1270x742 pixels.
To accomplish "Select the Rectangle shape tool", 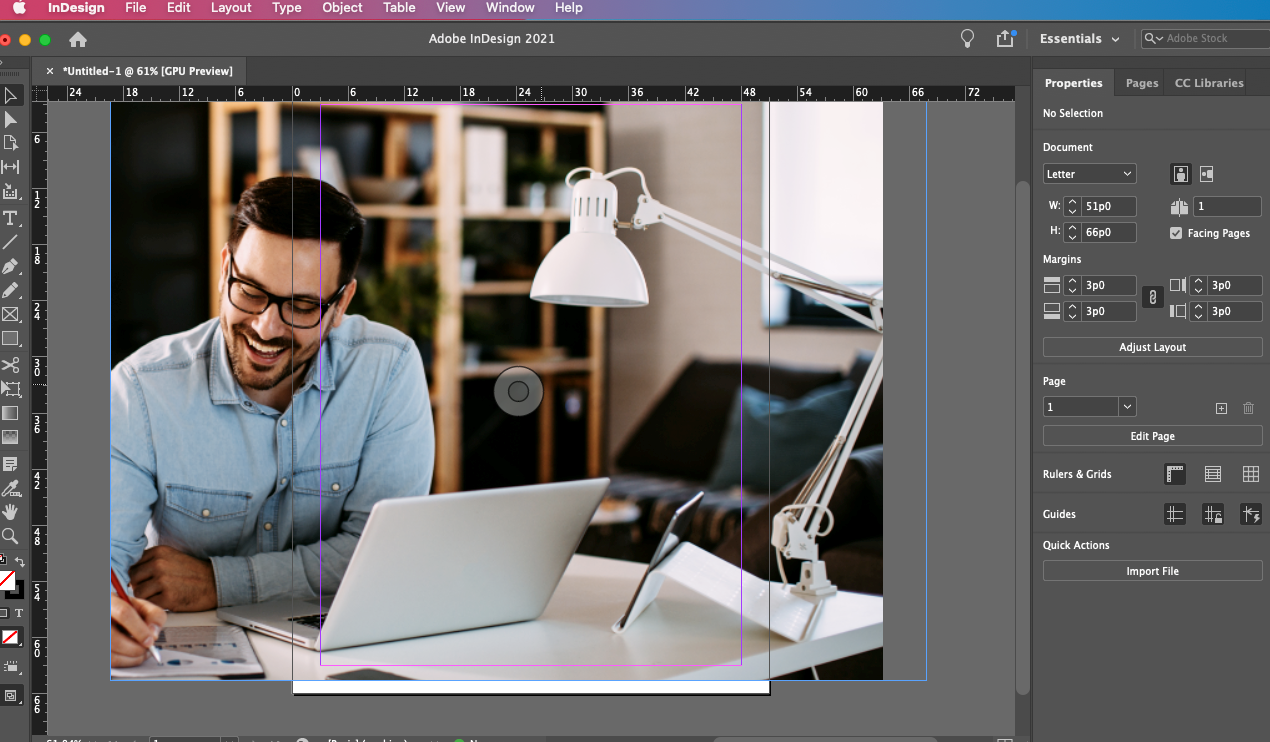I will click(10, 339).
